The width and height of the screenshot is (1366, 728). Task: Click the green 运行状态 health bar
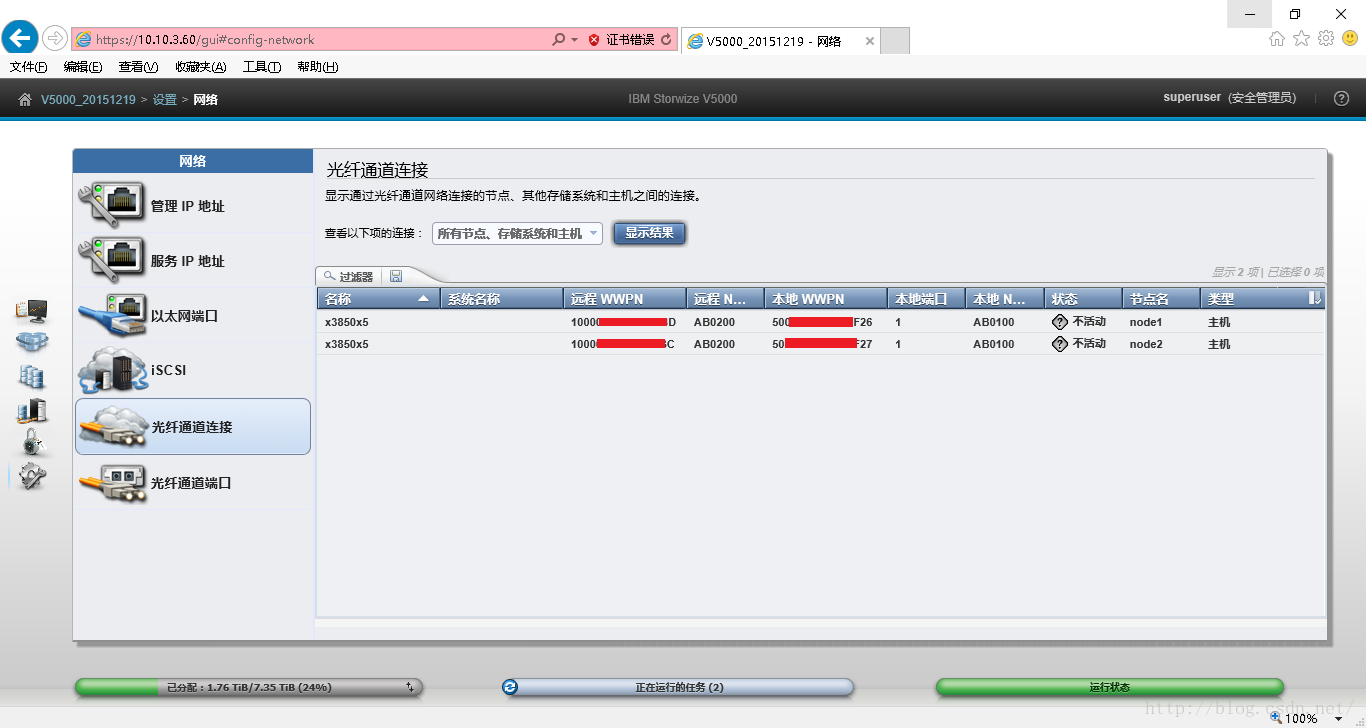1109,687
